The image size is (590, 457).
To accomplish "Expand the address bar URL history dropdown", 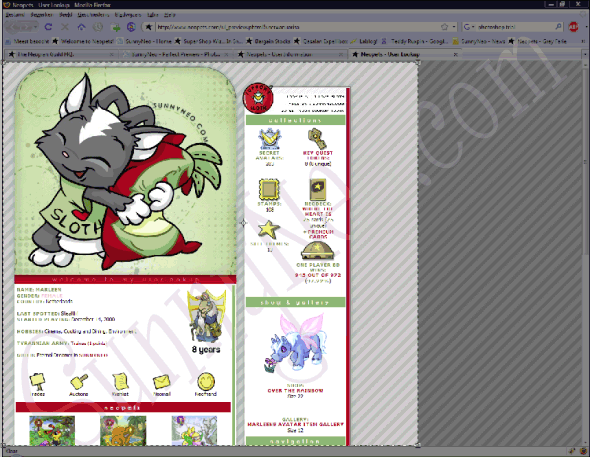I will click(454, 27).
